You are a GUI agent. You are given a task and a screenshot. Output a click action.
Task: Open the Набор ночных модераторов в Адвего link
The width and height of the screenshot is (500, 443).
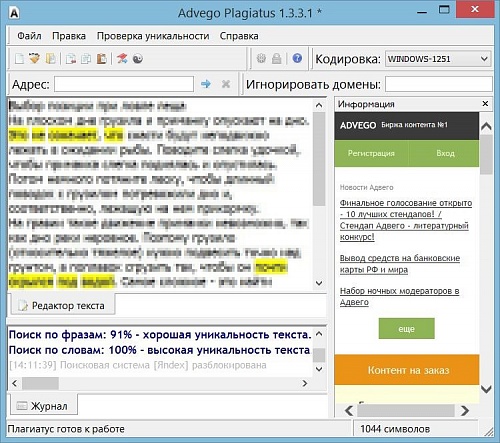(x=399, y=296)
